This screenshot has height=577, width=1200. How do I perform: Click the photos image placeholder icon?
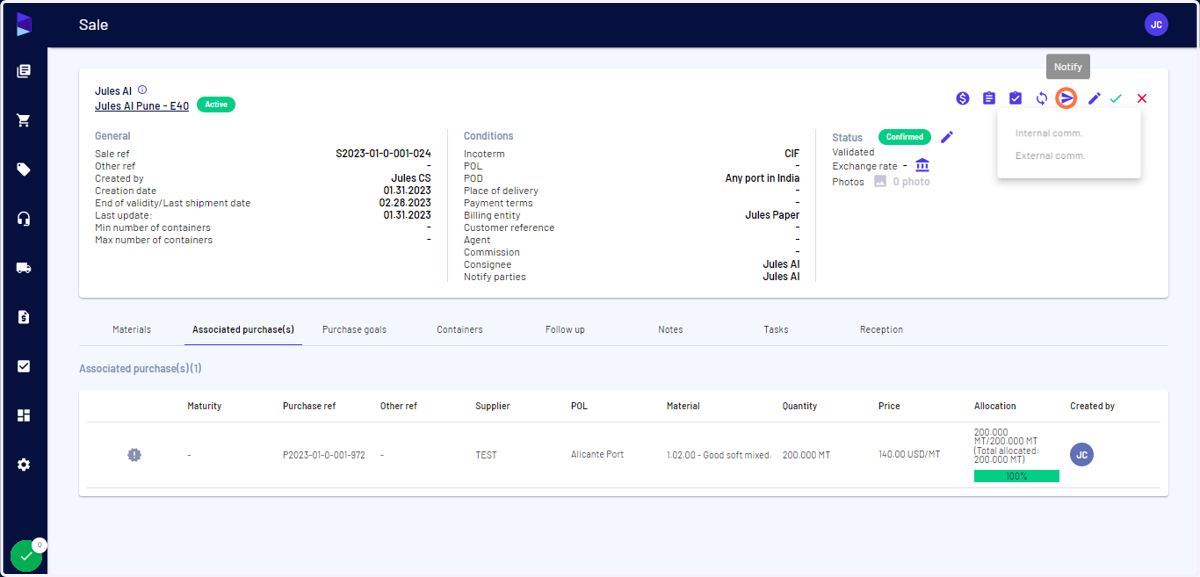(880, 181)
